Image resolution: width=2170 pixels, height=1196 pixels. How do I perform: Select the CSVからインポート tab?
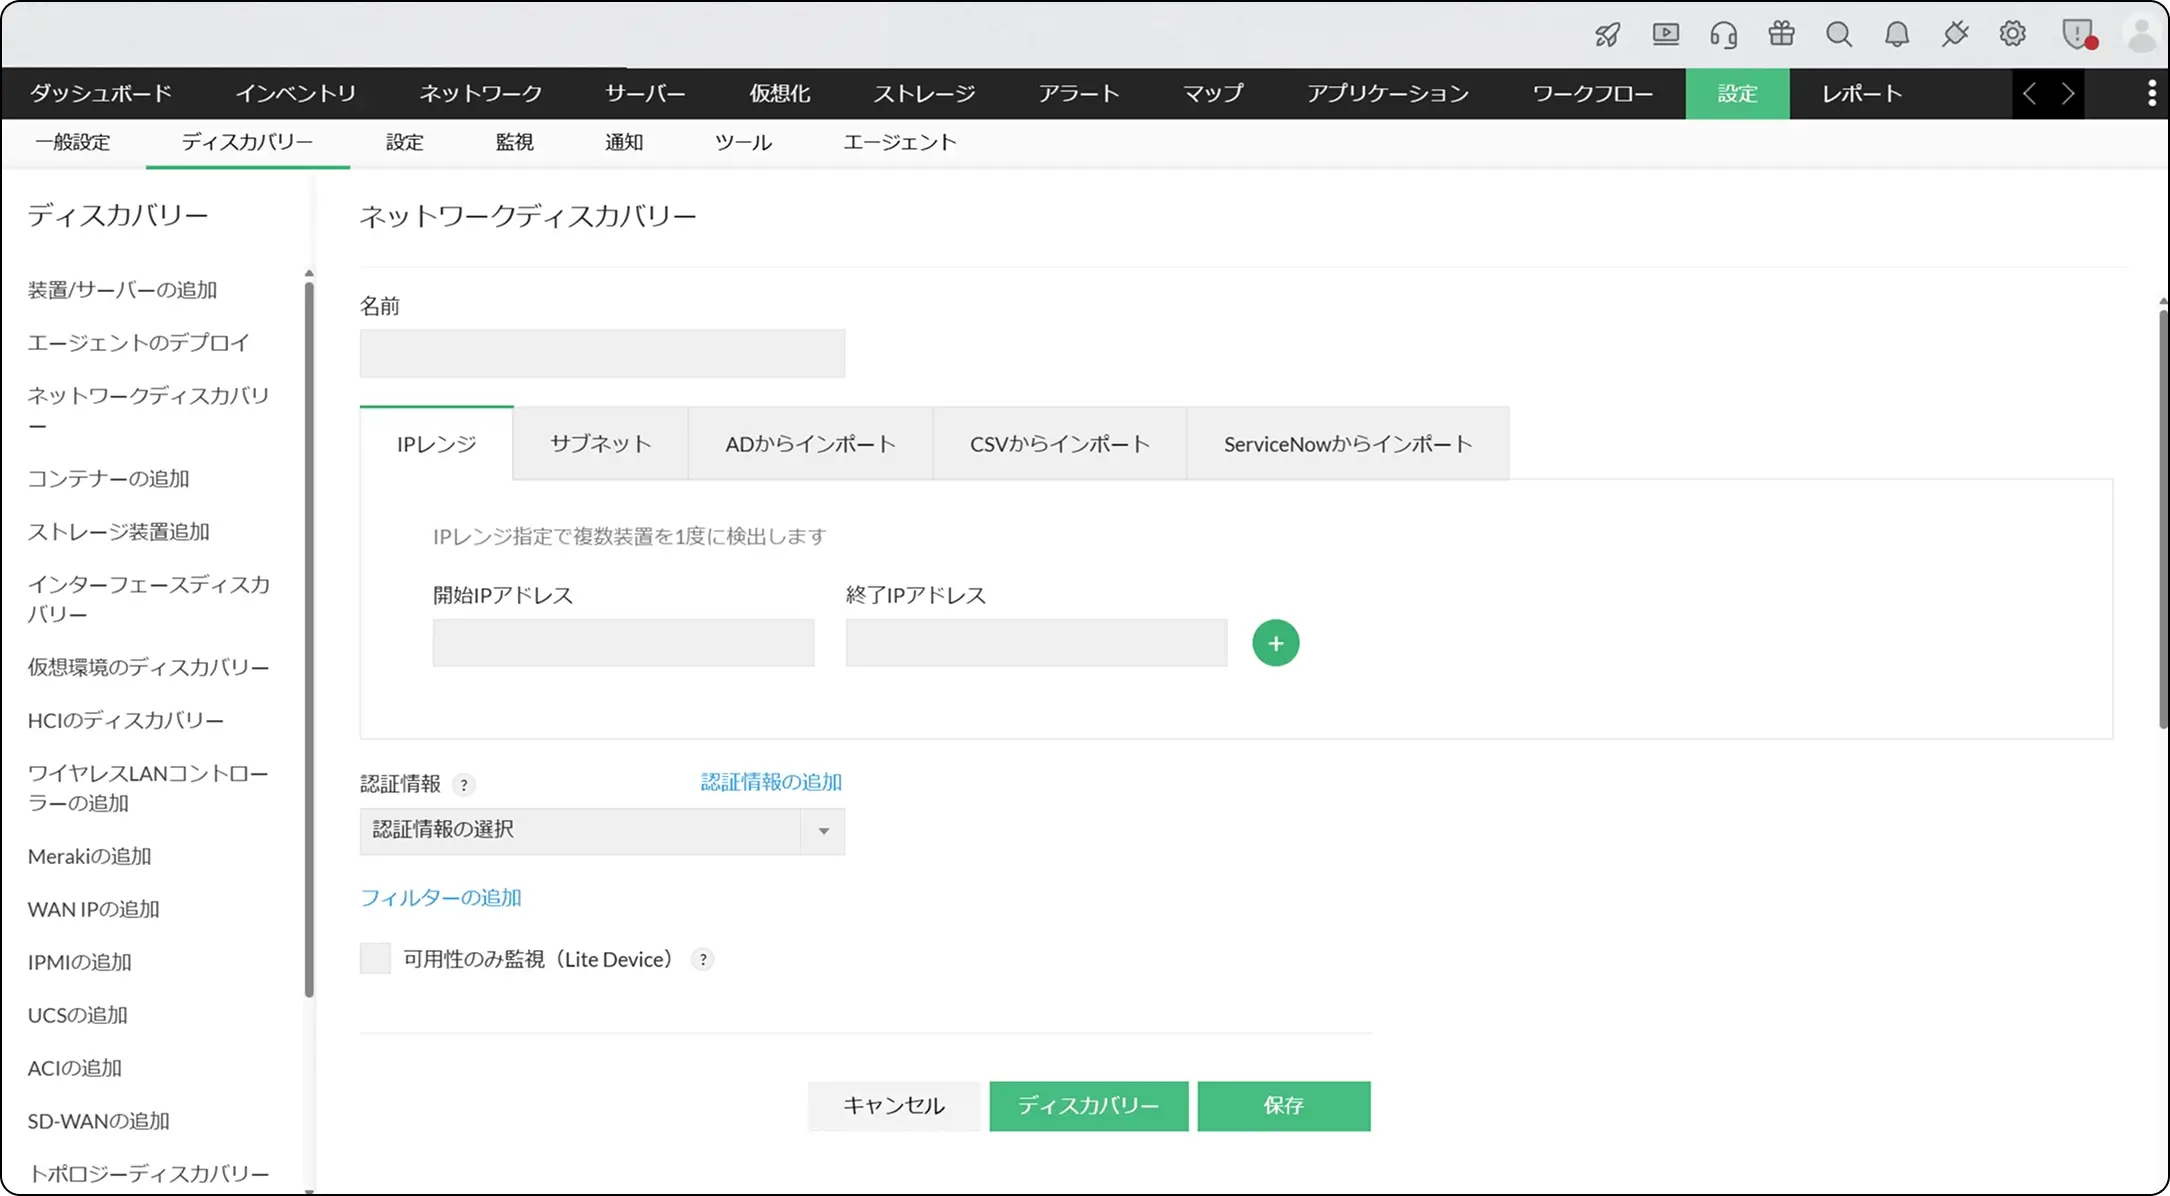pyautogui.click(x=1060, y=444)
